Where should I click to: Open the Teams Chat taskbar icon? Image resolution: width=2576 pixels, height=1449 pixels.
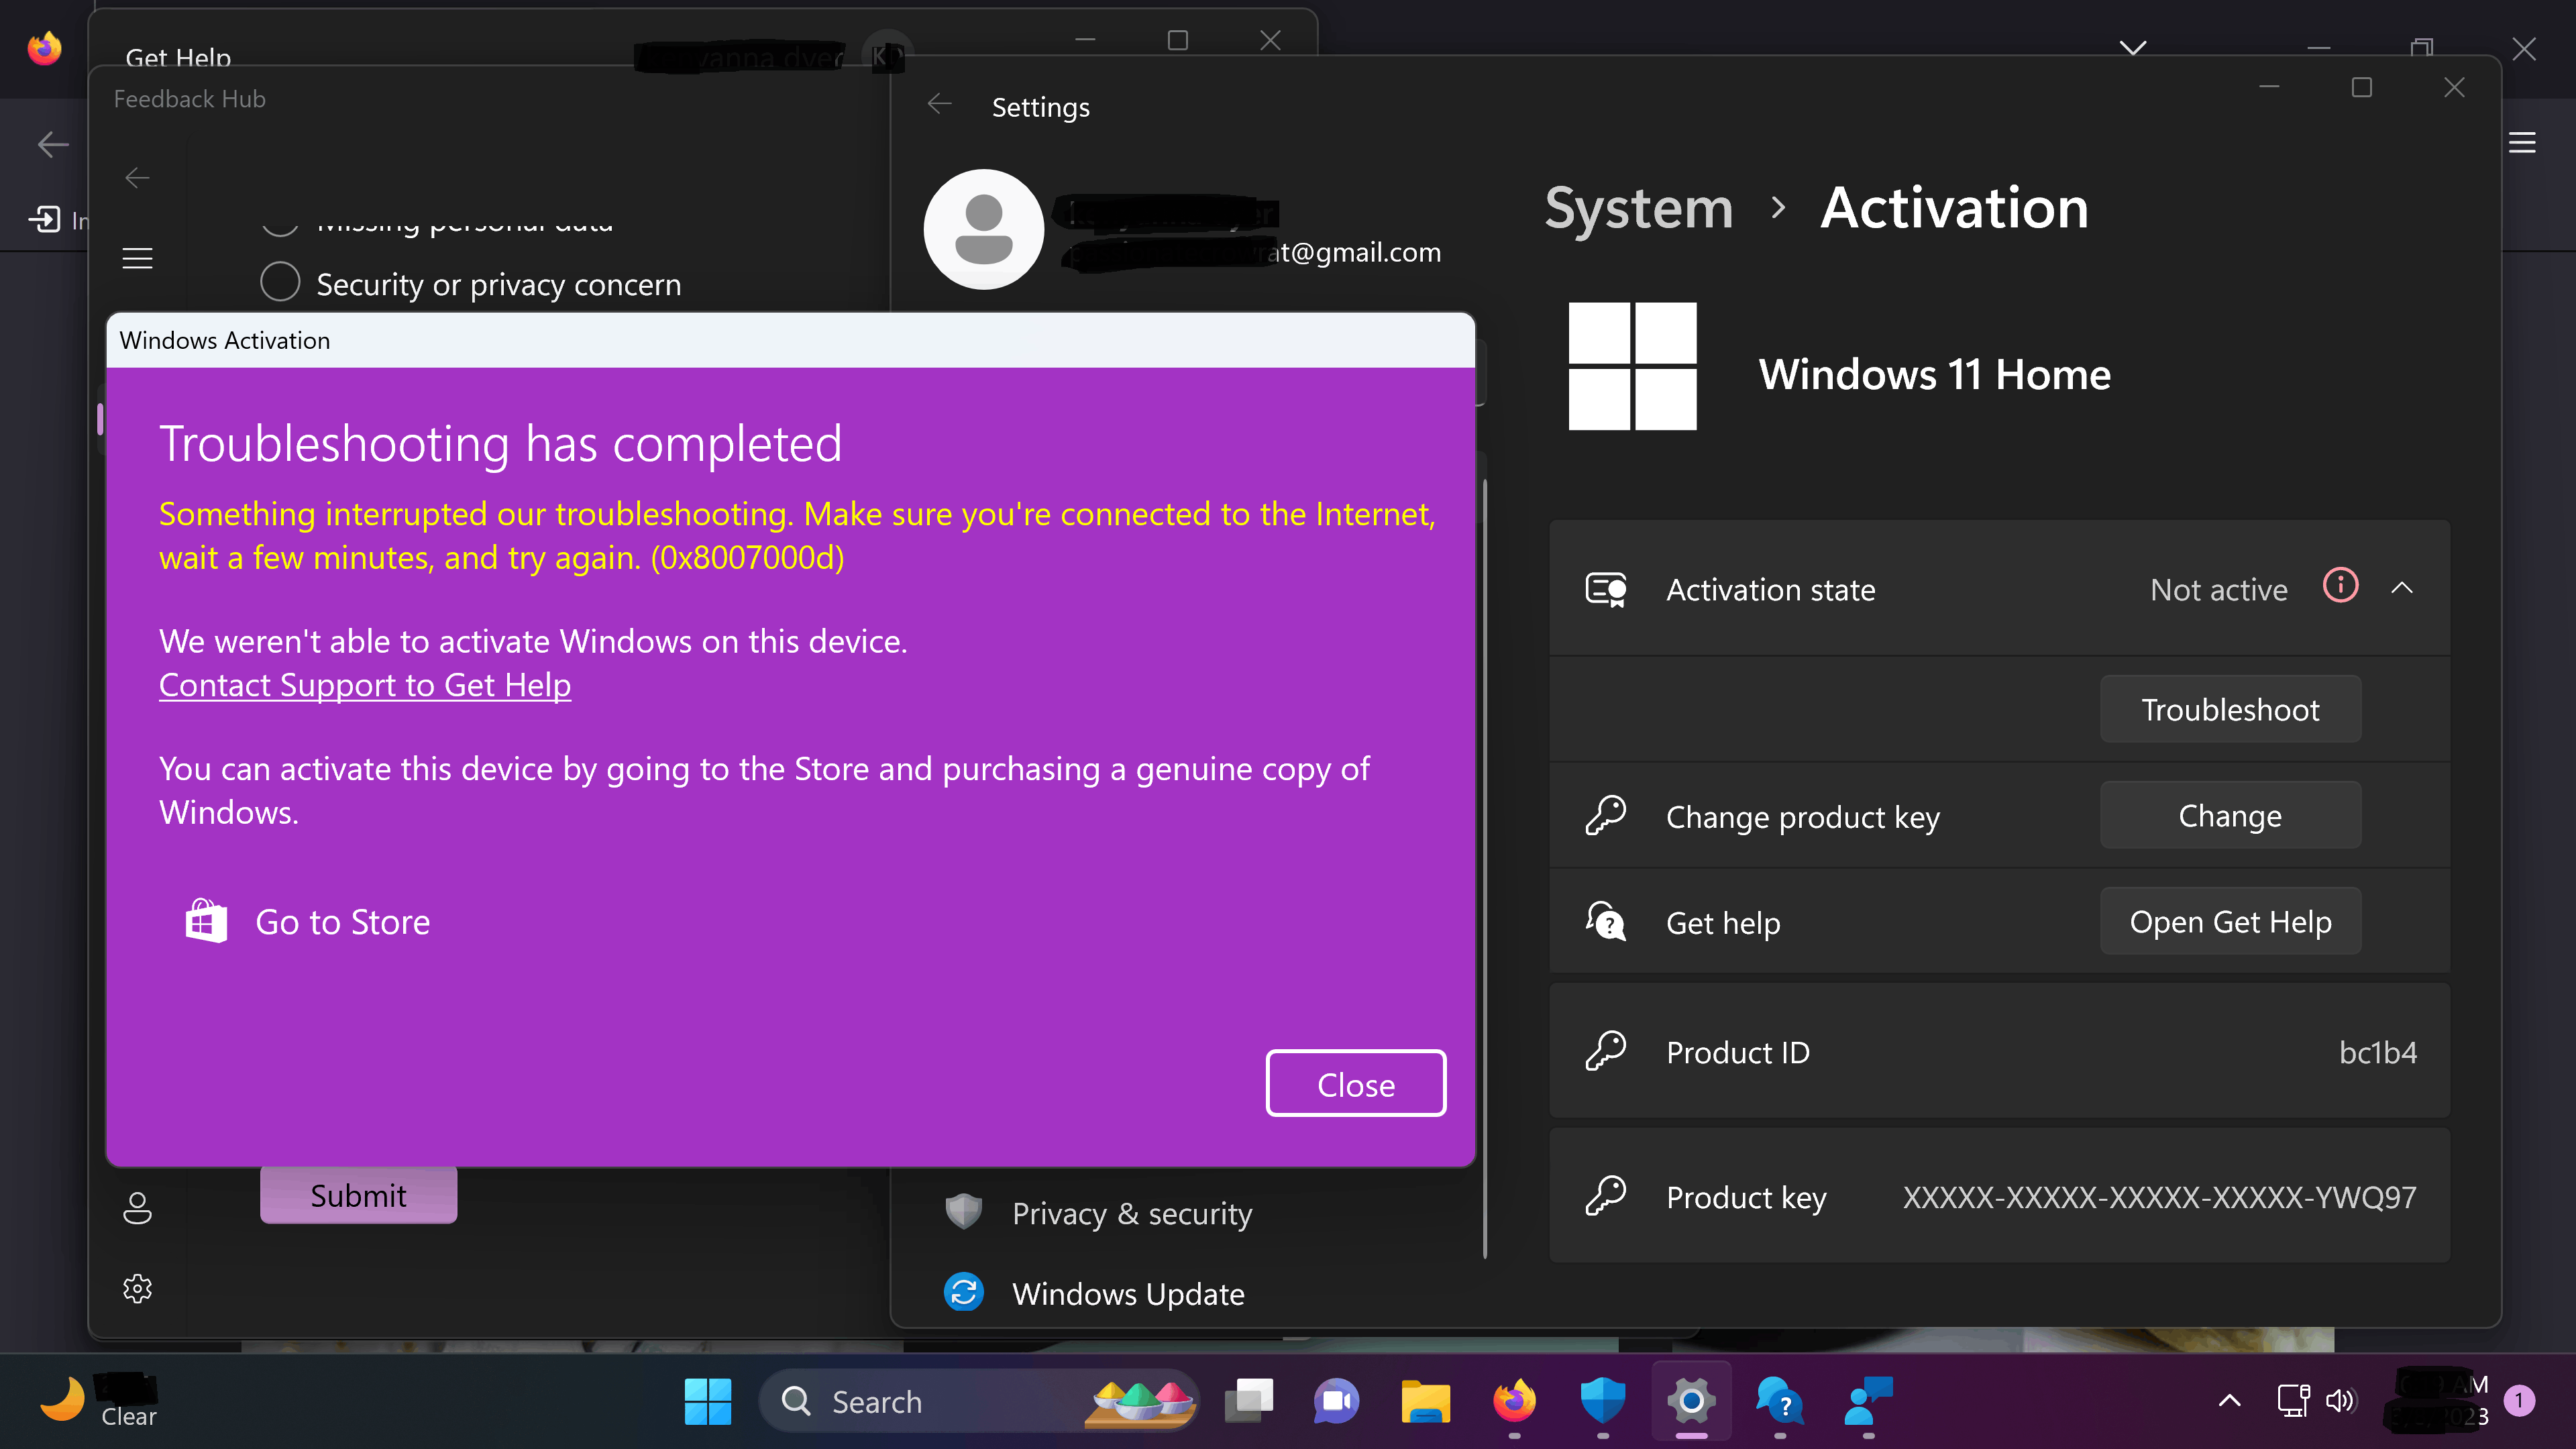pyautogui.click(x=1337, y=1402)
